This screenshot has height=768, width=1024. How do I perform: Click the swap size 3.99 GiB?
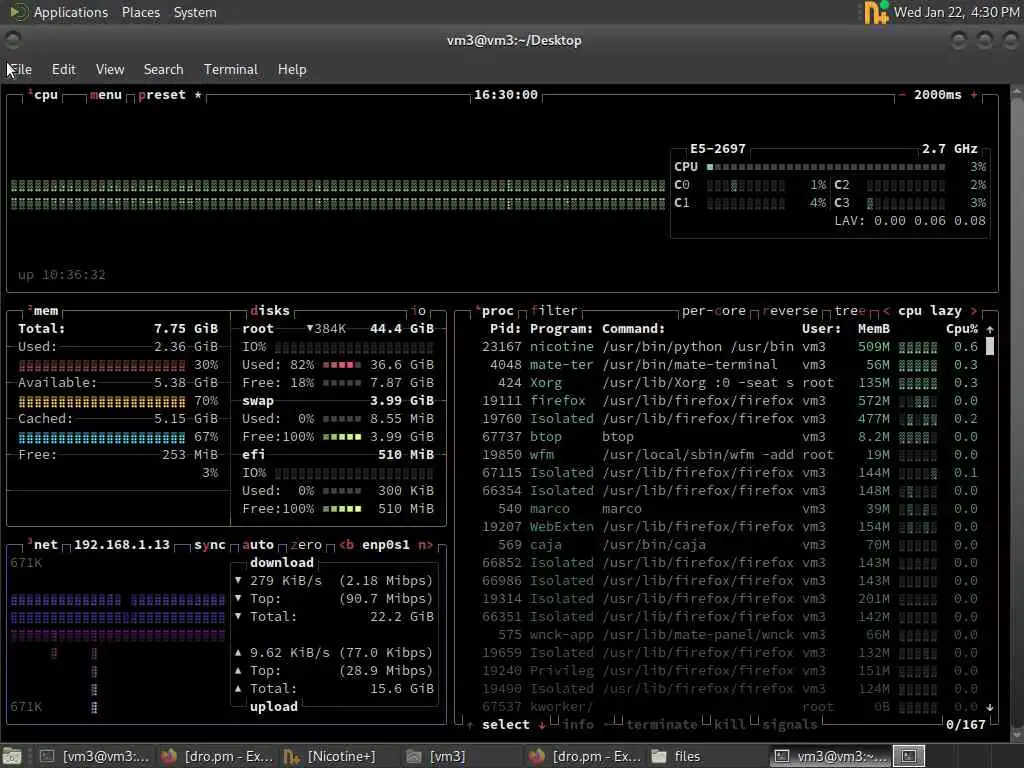point(402,400)
